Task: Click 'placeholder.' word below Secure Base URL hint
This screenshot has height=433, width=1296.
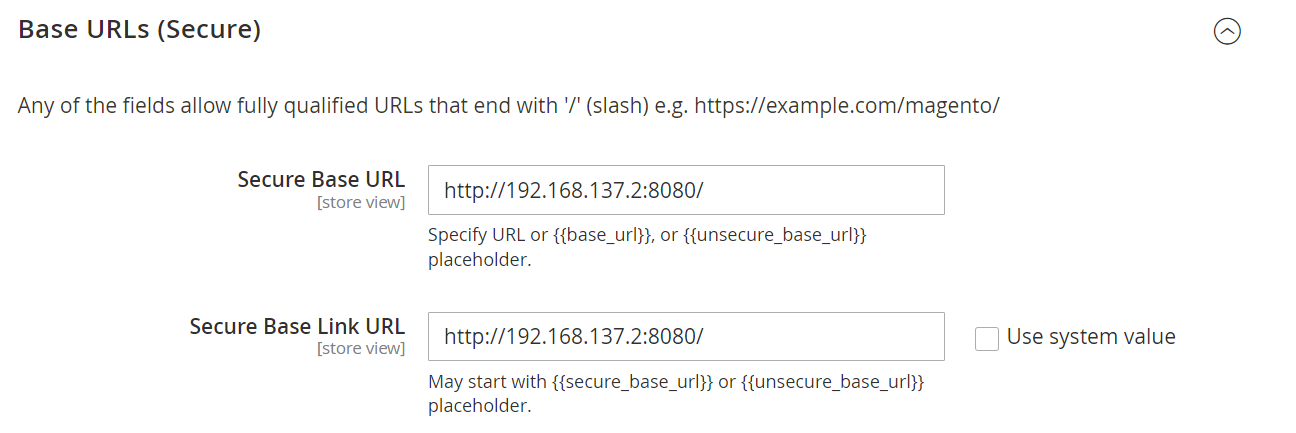Action: 479,260
